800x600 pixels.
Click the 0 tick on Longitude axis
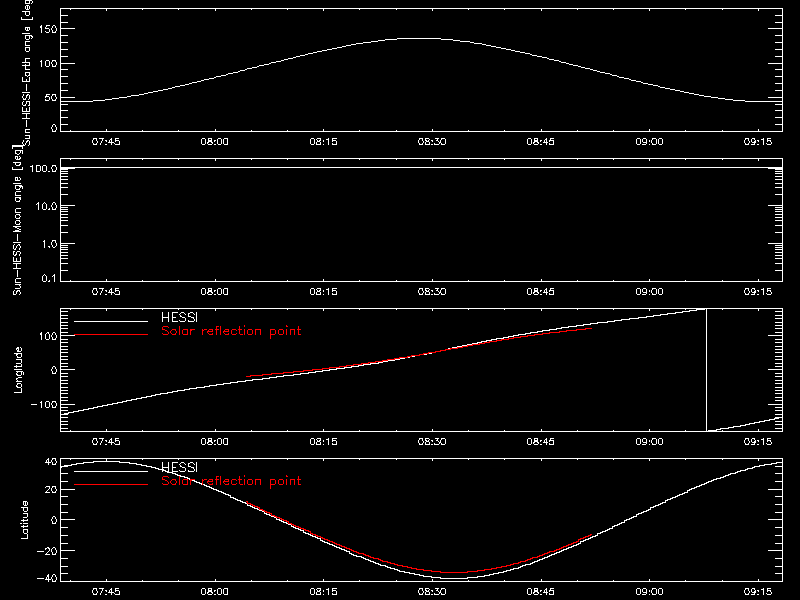click(54, 370)
